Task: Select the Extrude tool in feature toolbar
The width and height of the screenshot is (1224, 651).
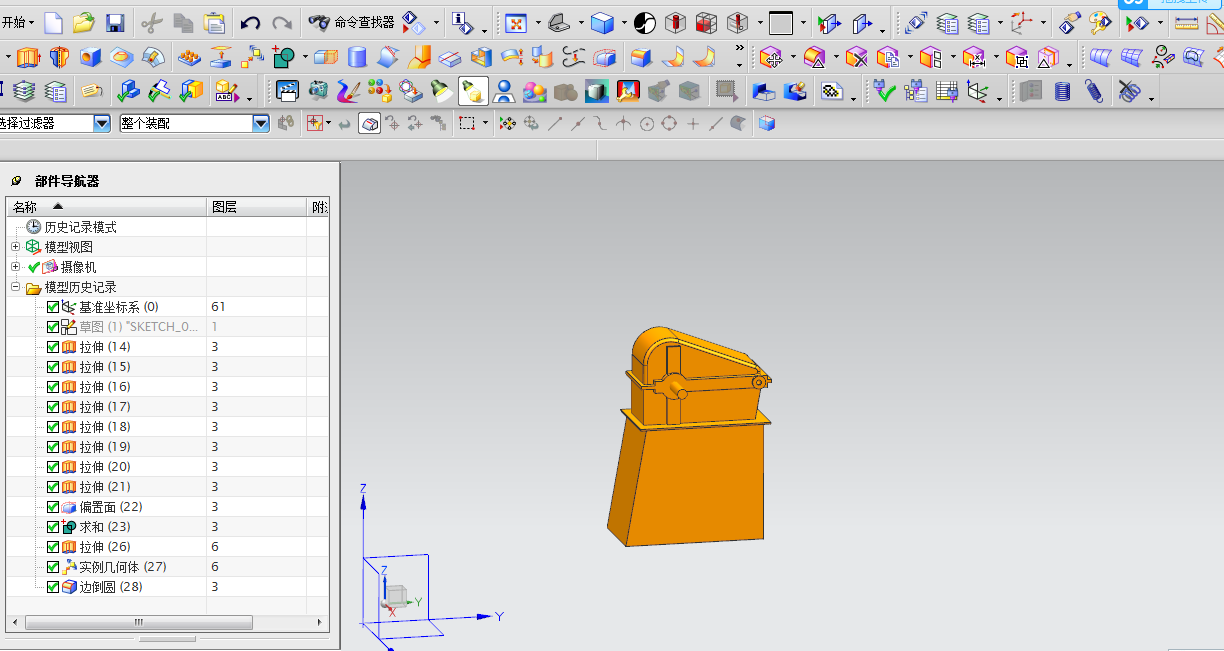Action: (x=28, y=58)
